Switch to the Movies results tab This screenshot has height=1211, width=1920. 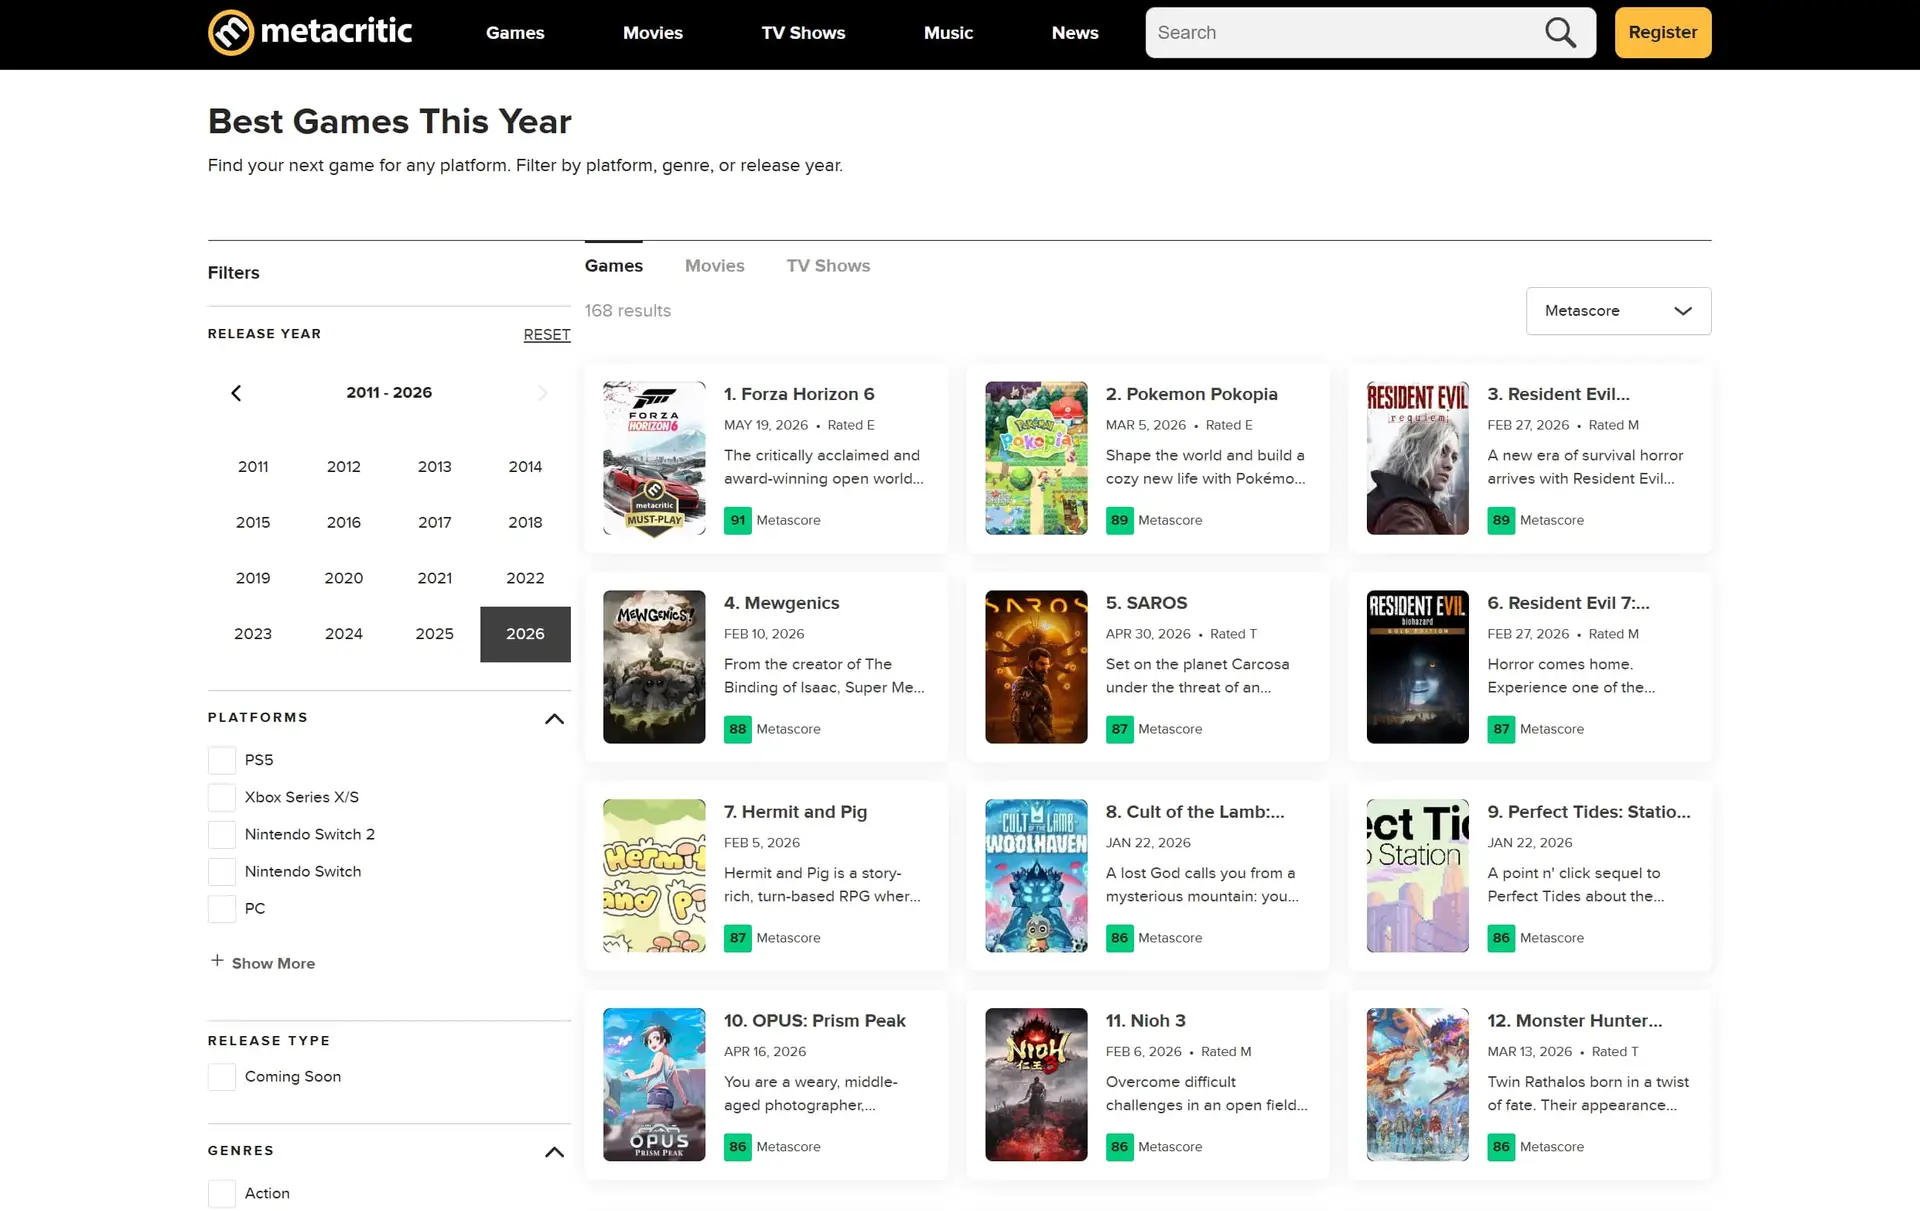click(714, 266)
